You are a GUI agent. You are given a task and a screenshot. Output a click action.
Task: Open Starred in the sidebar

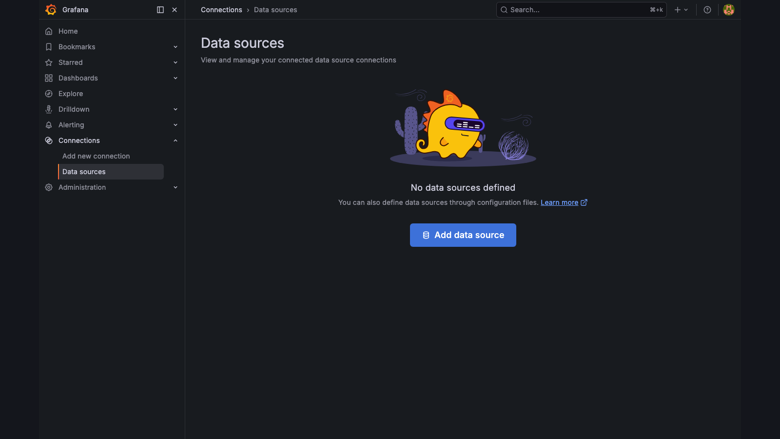coord(71,62)
